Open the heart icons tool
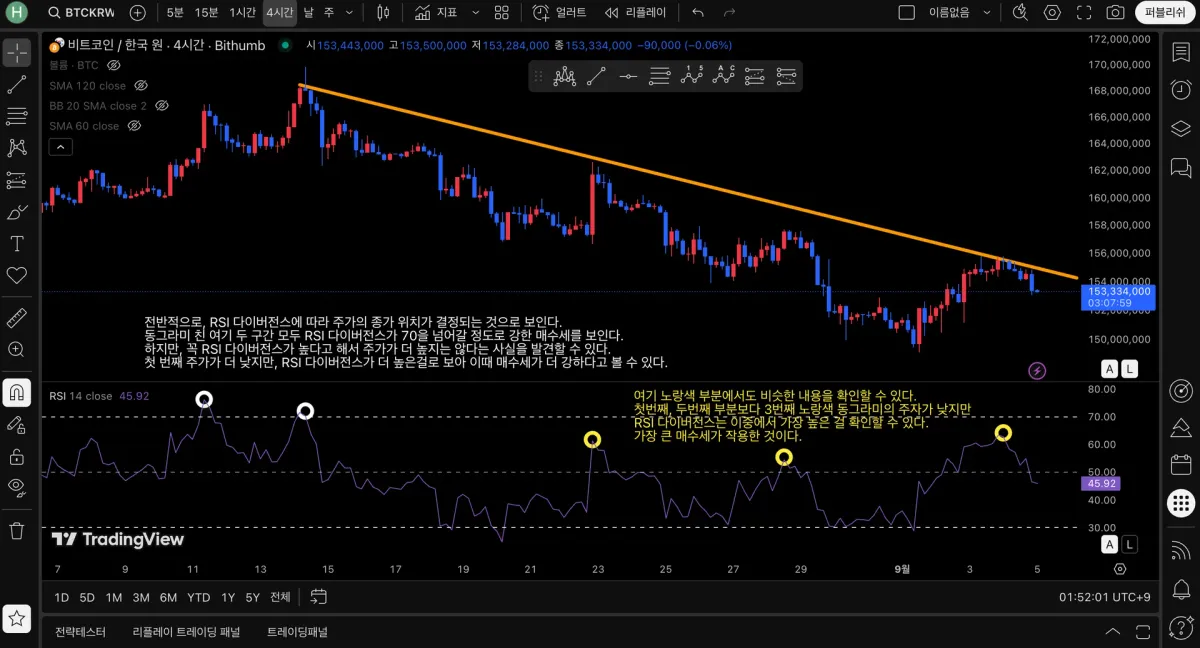Image resolution: width=1200 pixels, height=648 pixels. pos(17,275)
